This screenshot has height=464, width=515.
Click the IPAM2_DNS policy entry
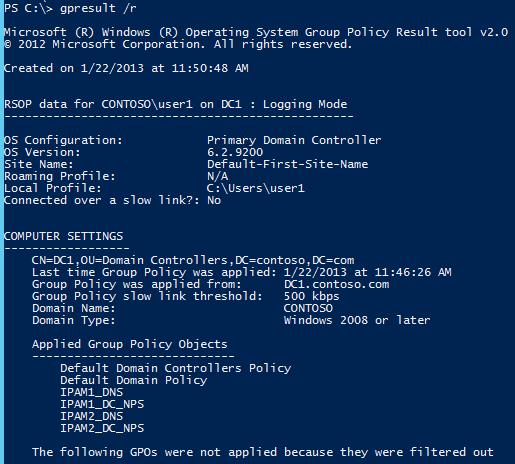click(92, 416)
